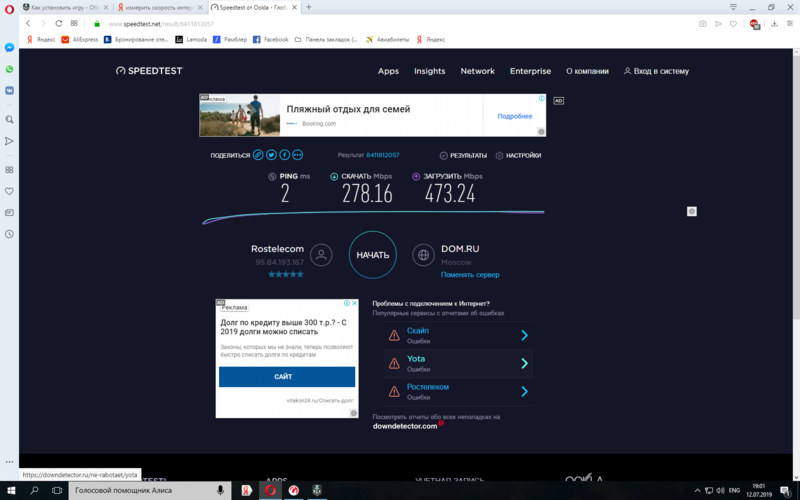Image resolution: width=800 pixels, height=500 pixels.
Task: Expand the Yota error report arrow
Action: click(524, 363)
